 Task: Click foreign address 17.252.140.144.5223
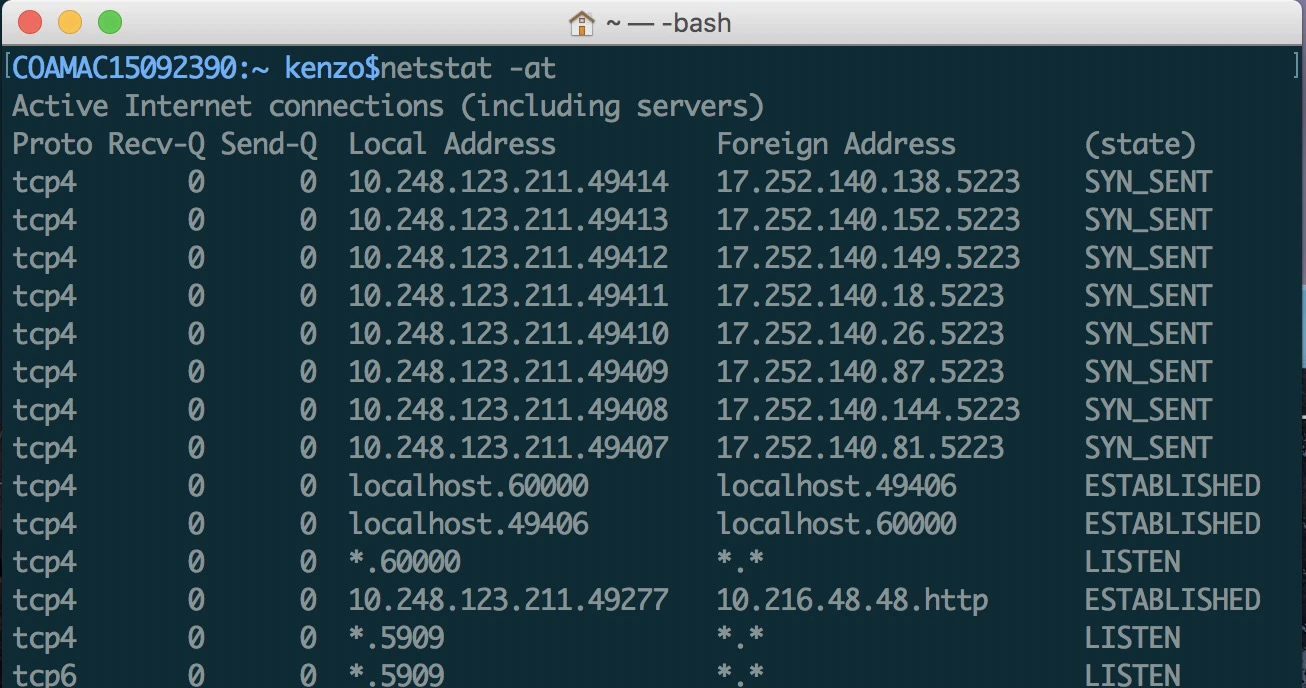(x=868, y=410)
